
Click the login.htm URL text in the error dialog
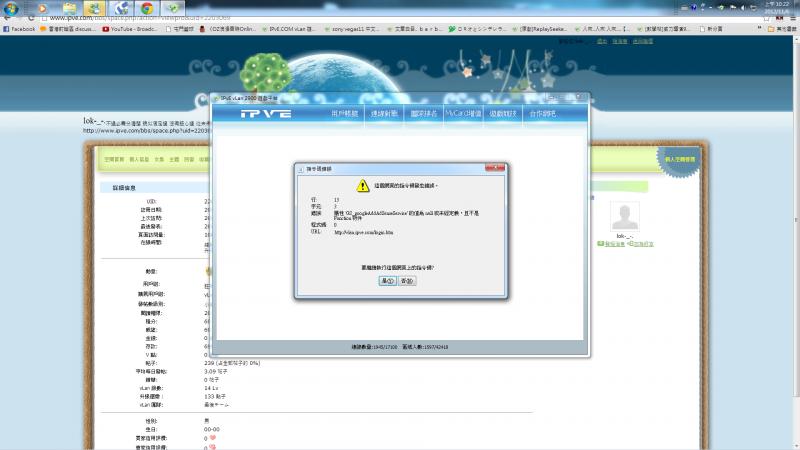coord(363,233)
